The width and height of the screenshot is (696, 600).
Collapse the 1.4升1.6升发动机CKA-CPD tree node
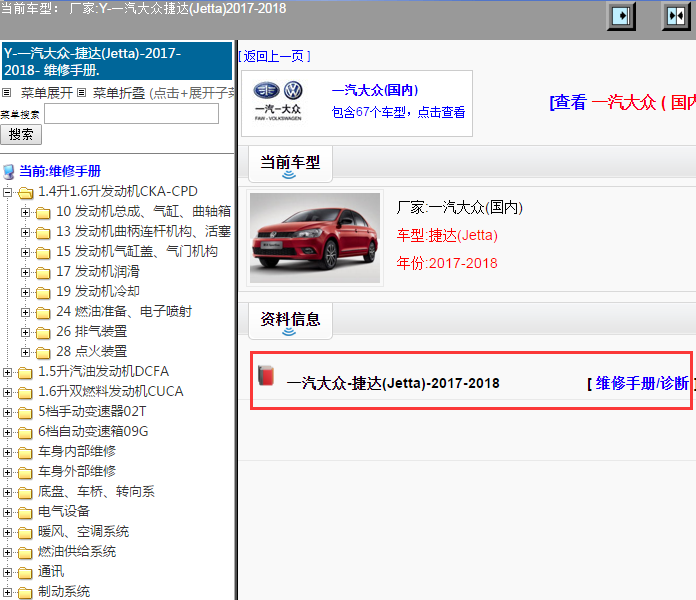point(7,192)
